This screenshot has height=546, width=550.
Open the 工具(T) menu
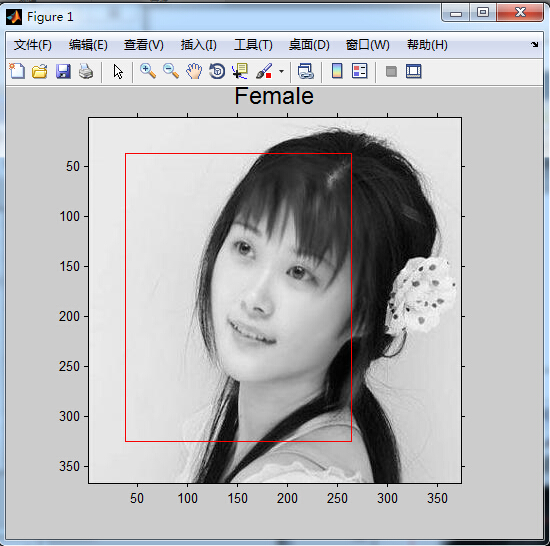click(253, 45)
